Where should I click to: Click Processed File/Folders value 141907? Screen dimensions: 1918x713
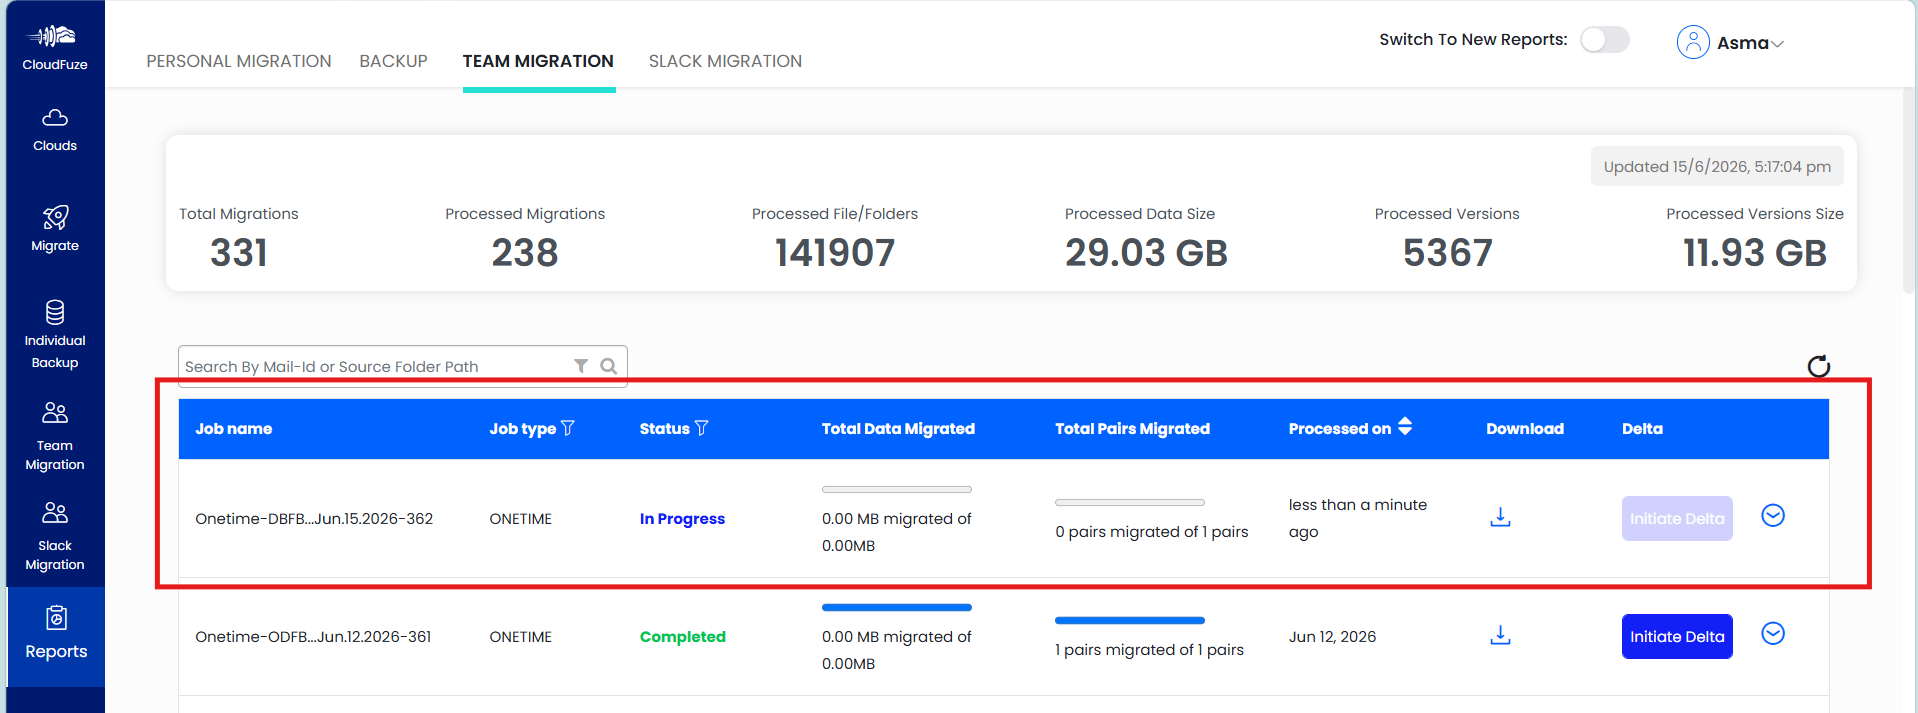pos(835,252)
